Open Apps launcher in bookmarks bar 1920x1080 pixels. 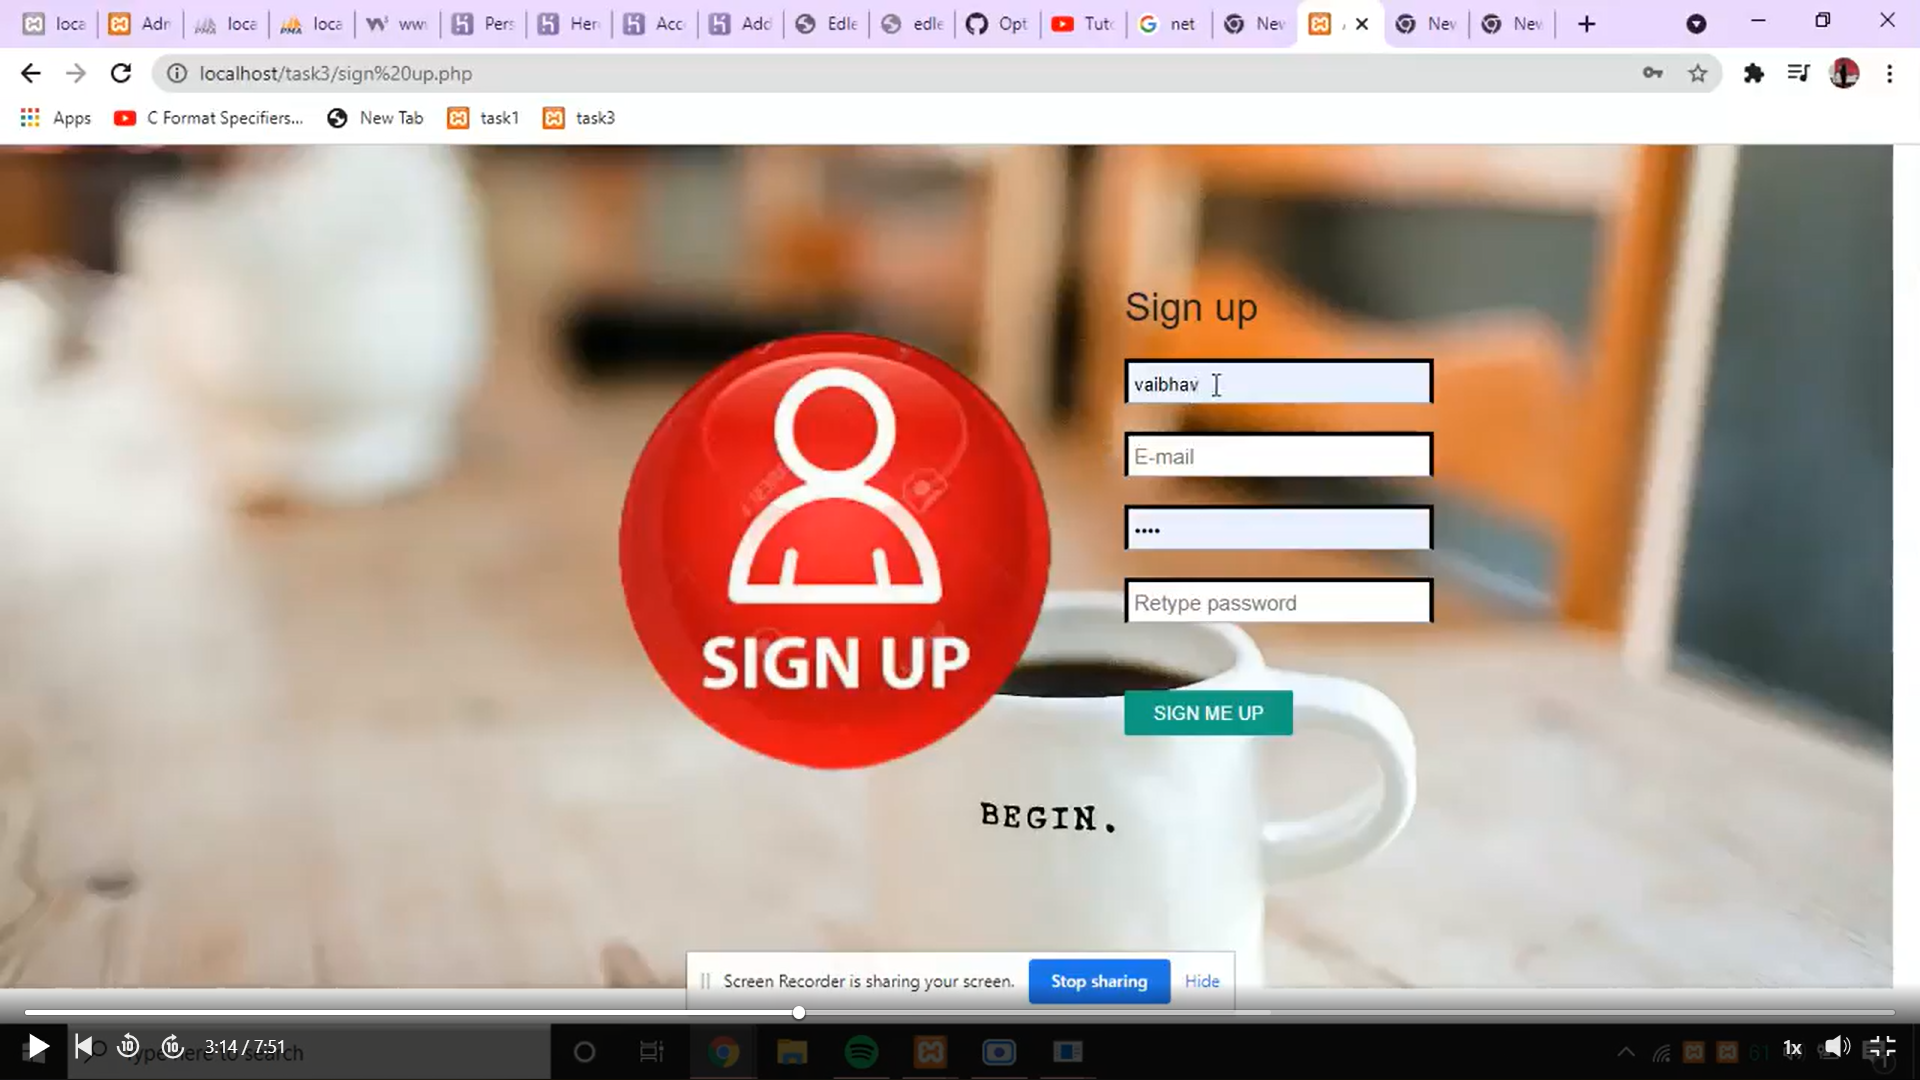click(x=56, y=118)
